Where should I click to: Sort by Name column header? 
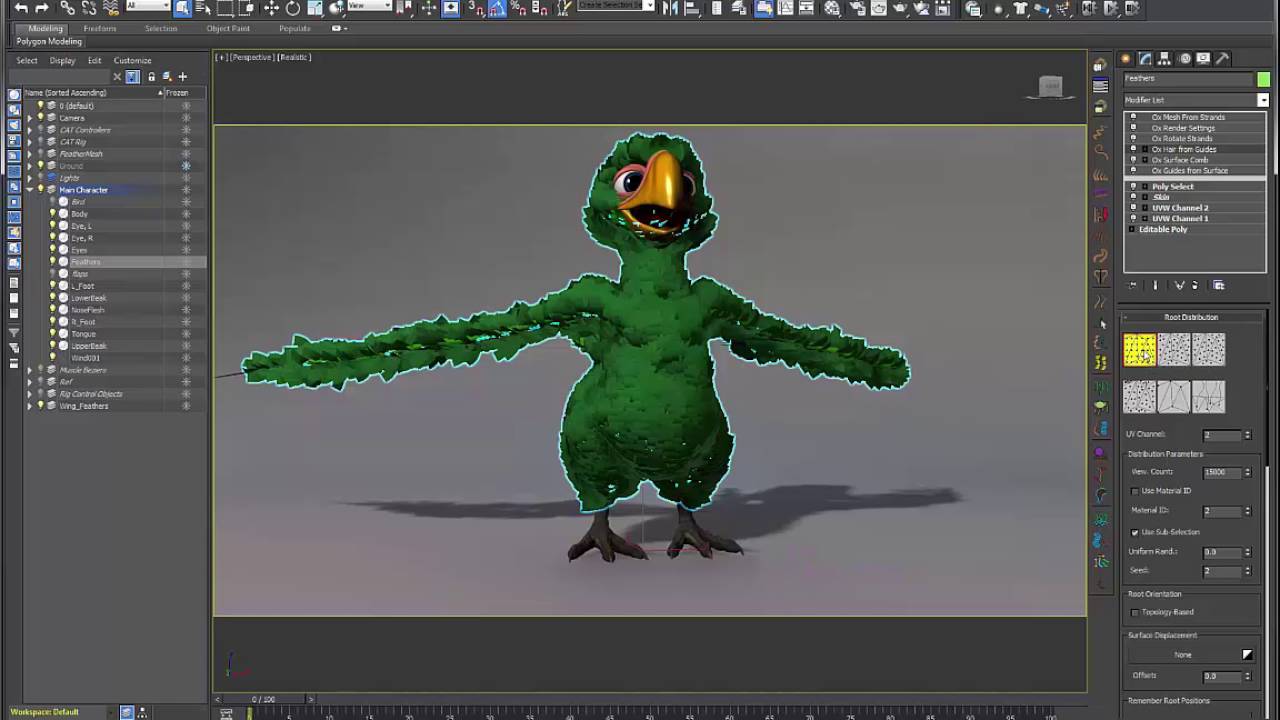click(x=92, y=93)
